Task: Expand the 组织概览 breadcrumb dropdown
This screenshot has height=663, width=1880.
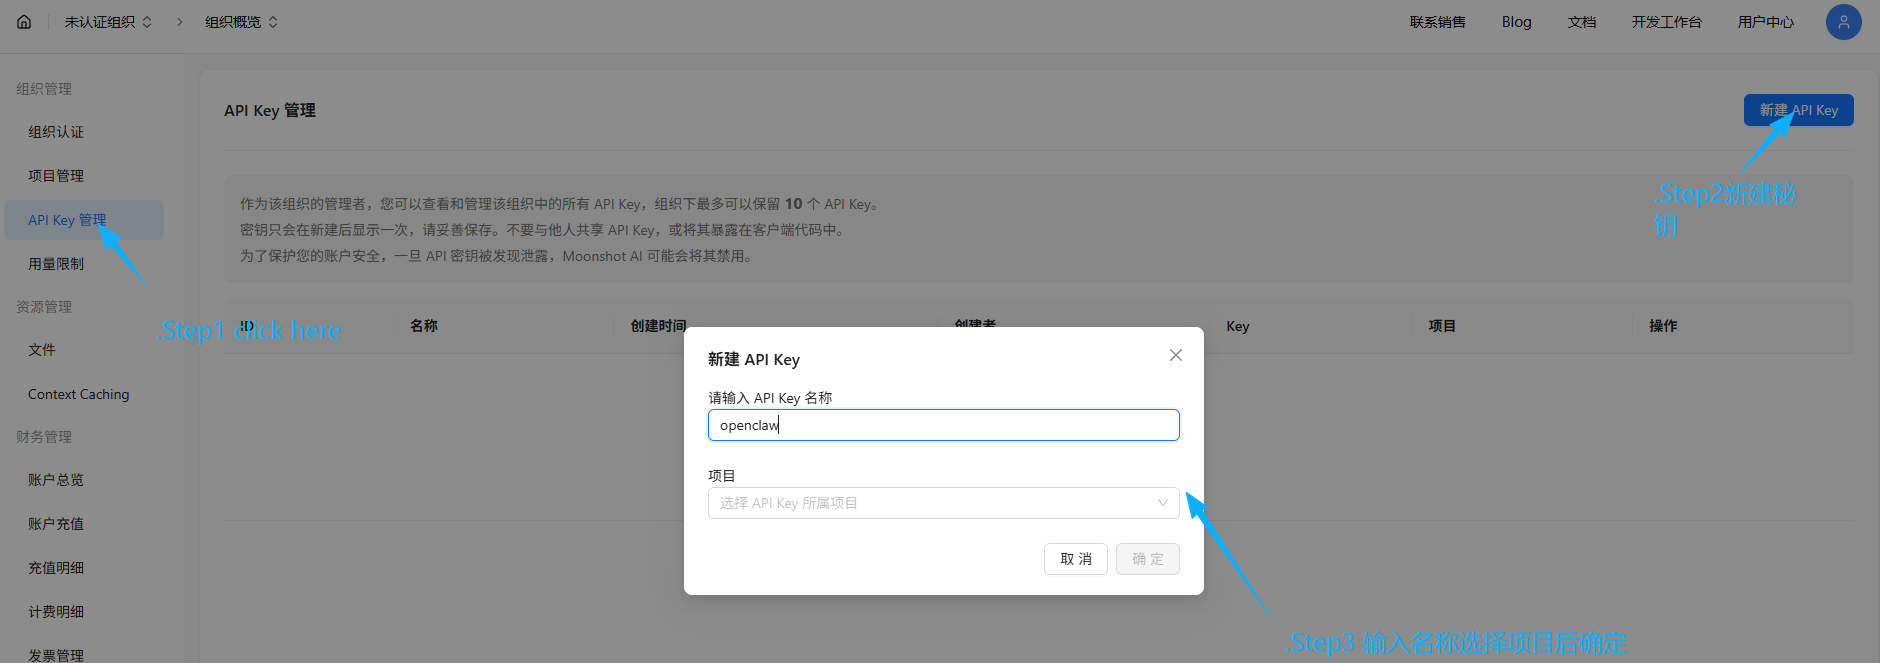Action: [241, 22]
